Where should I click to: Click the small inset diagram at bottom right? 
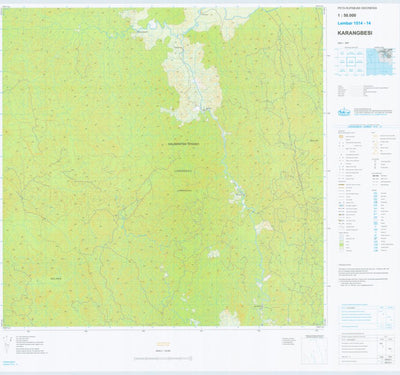314,349
